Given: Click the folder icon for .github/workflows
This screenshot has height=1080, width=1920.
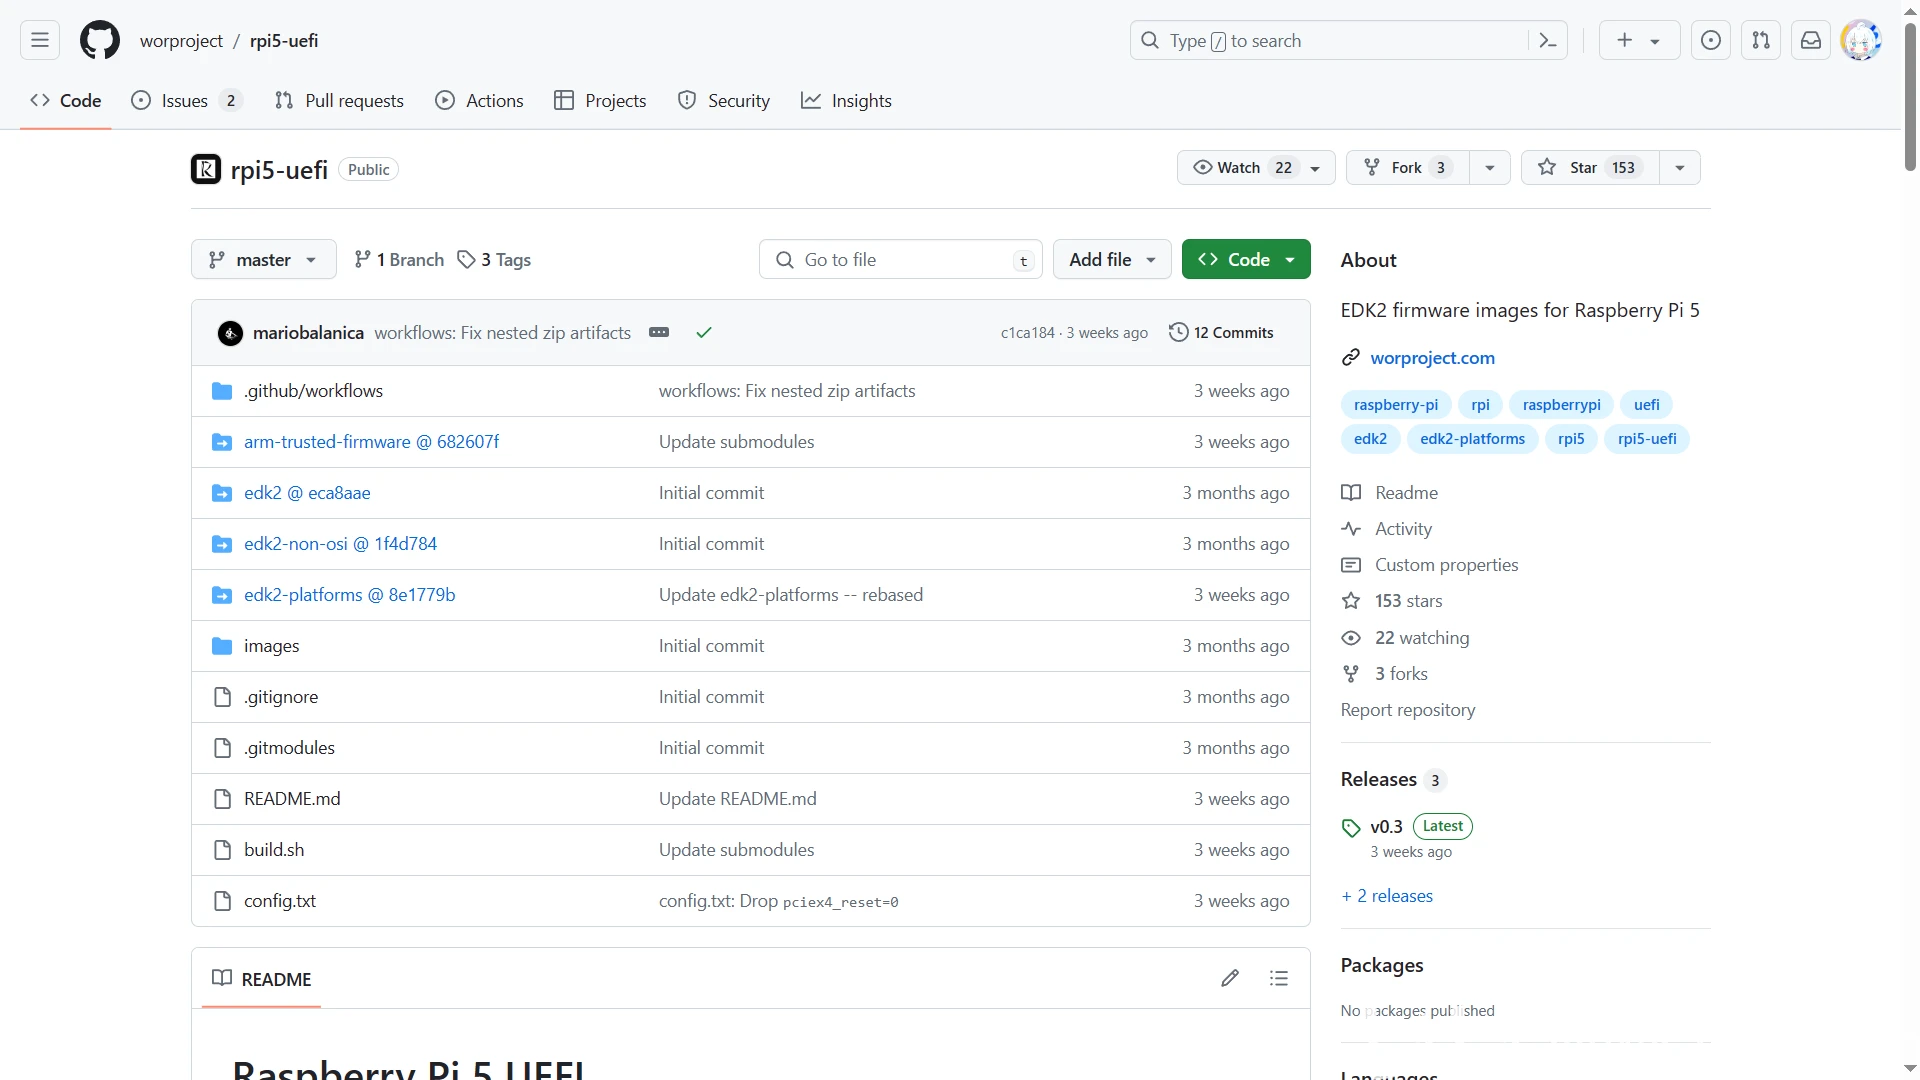Looking at the screenshot, I should pyautogui.click(x=222, y=391).
